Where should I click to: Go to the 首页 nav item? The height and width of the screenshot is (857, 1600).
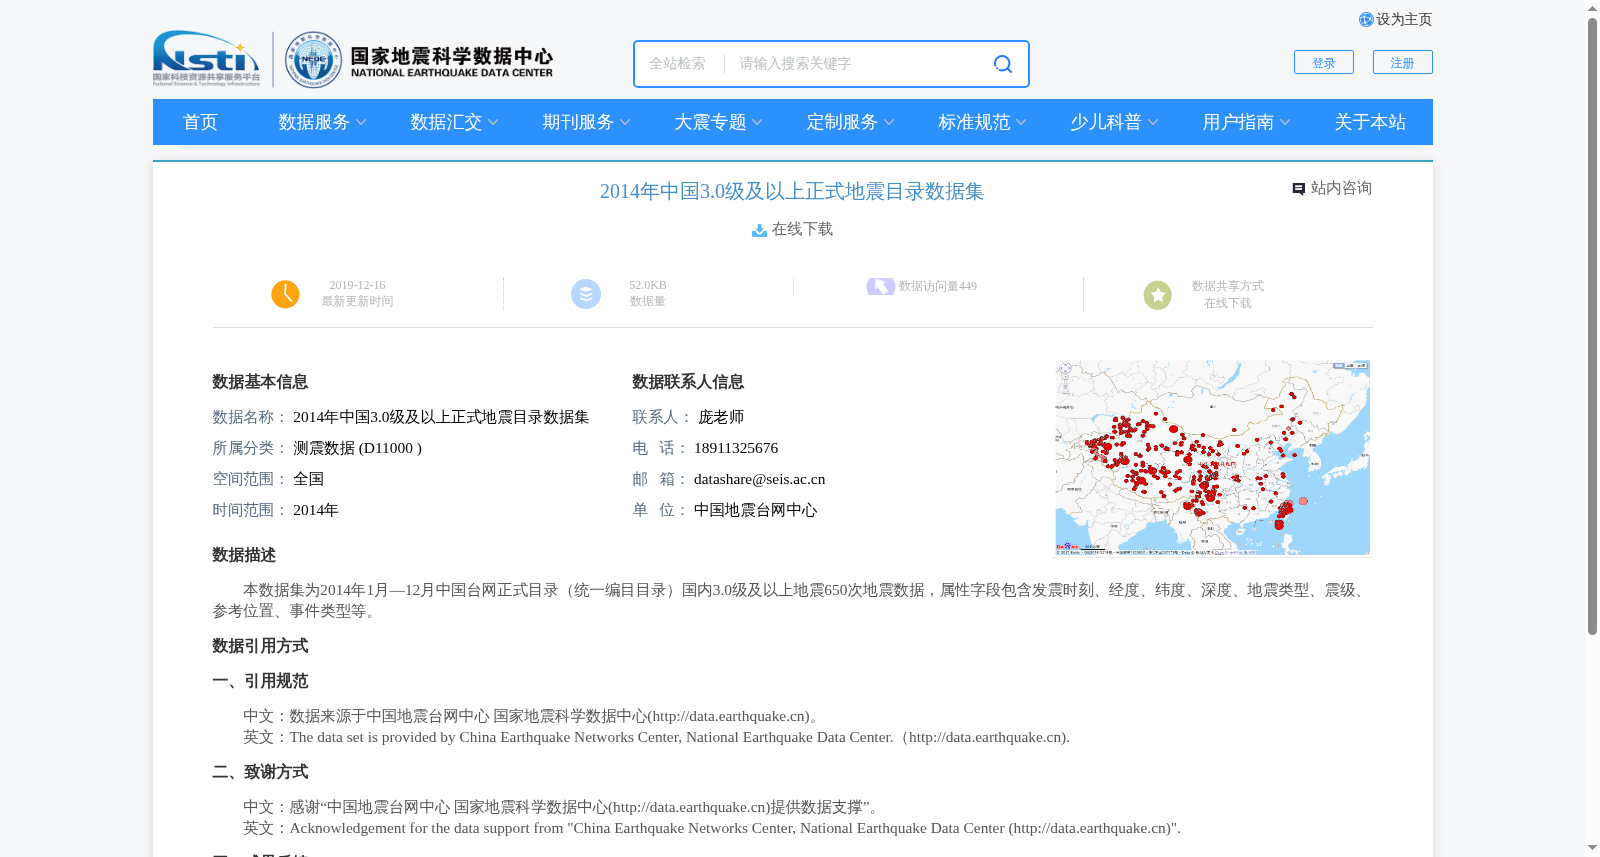click(x=200, y=122)
